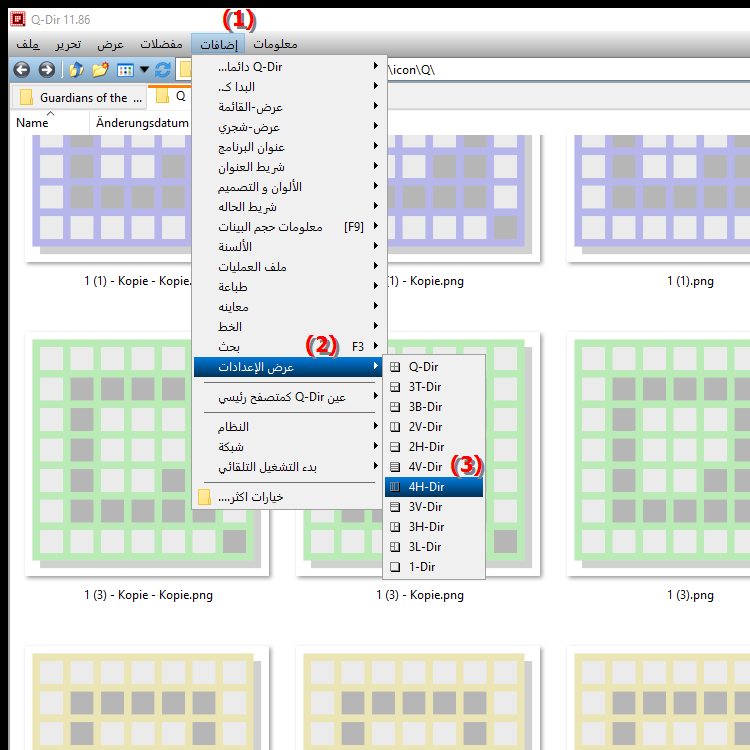Expand the الألوان و التصميم submenu
Screen dimensions: 750x750
point(288,187)
